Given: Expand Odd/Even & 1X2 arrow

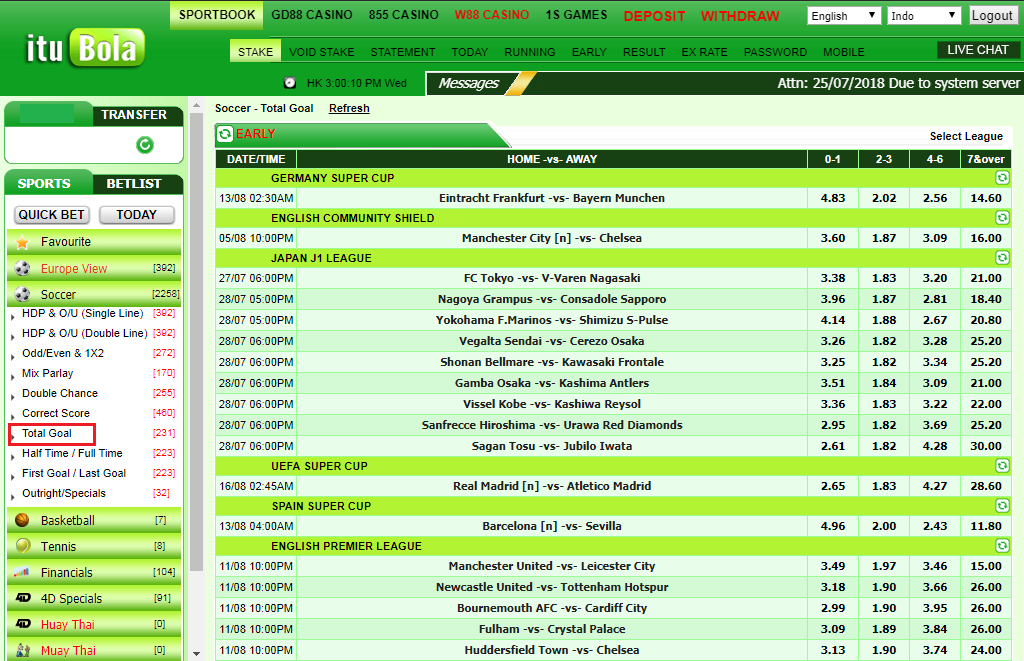Looking at the screenshot, I should click(13, 357).
